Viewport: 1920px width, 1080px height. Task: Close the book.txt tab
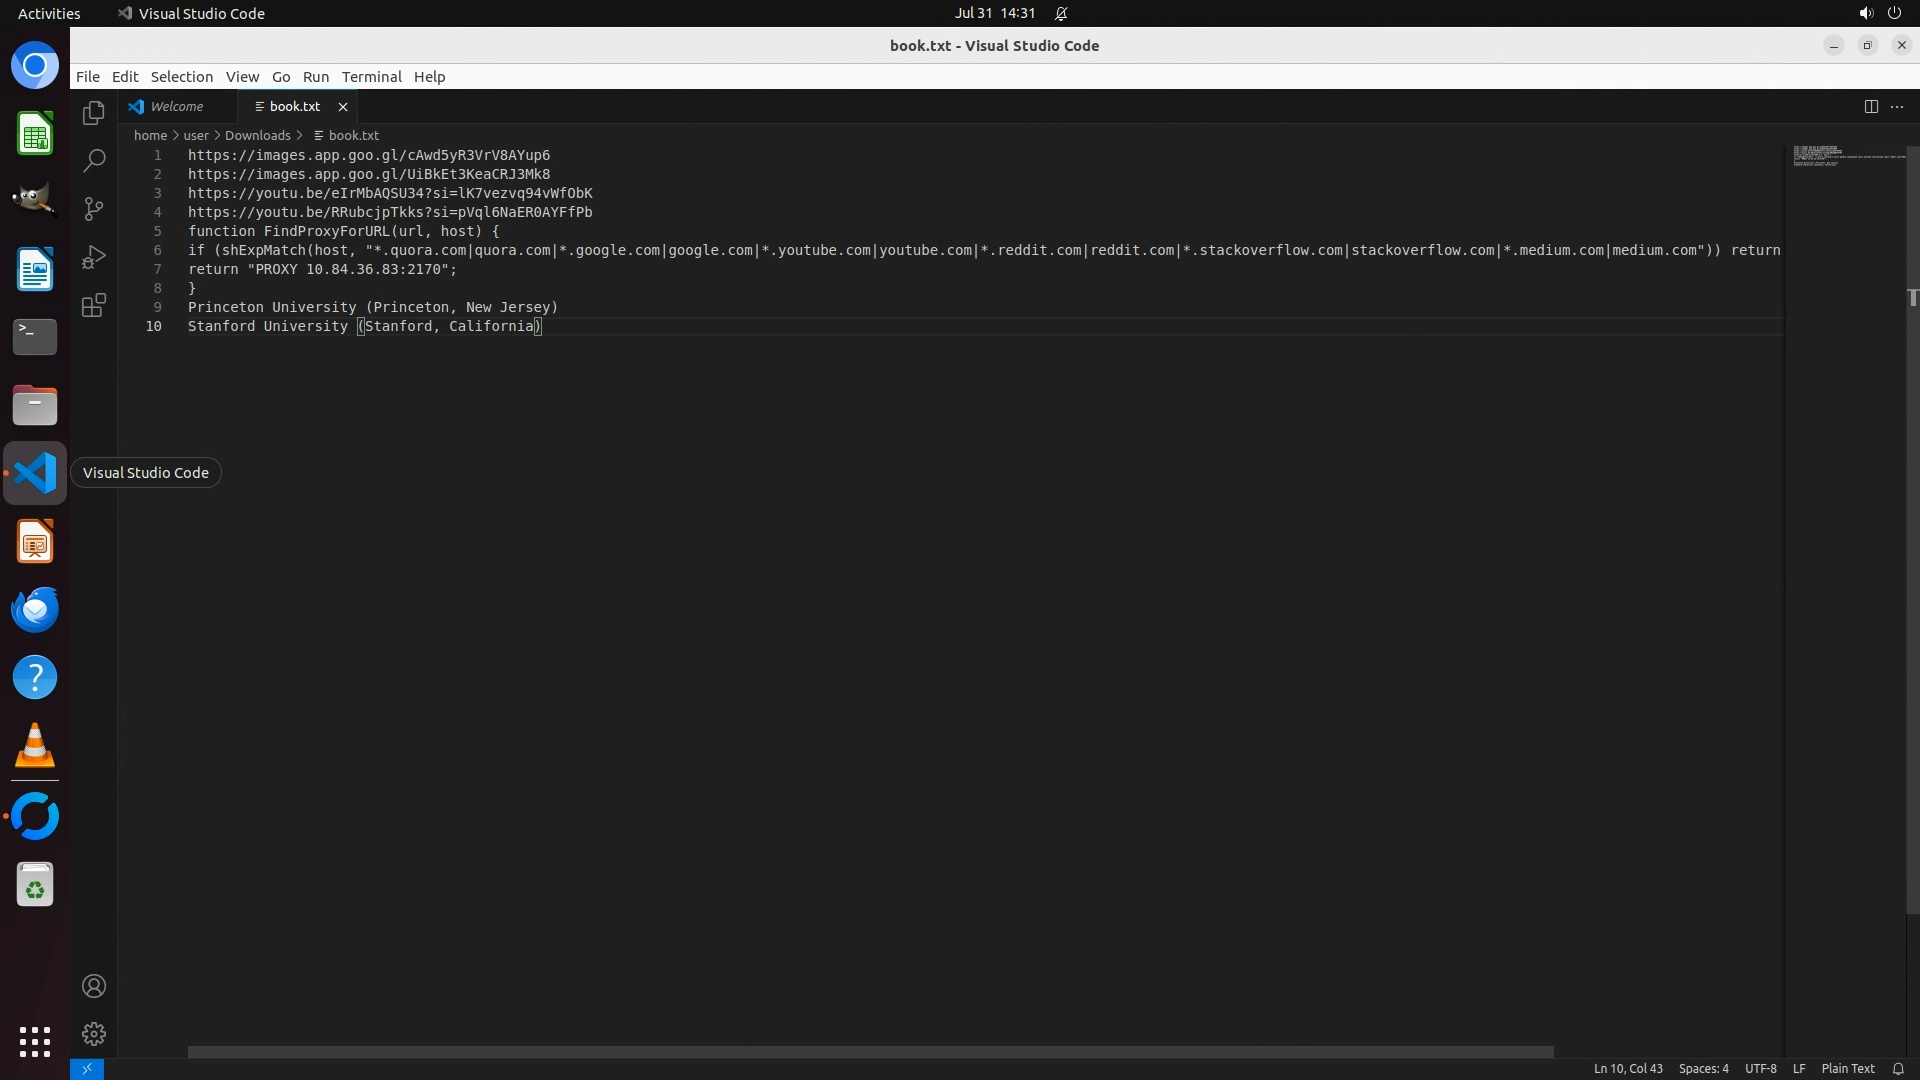click(x=343, y=107)
